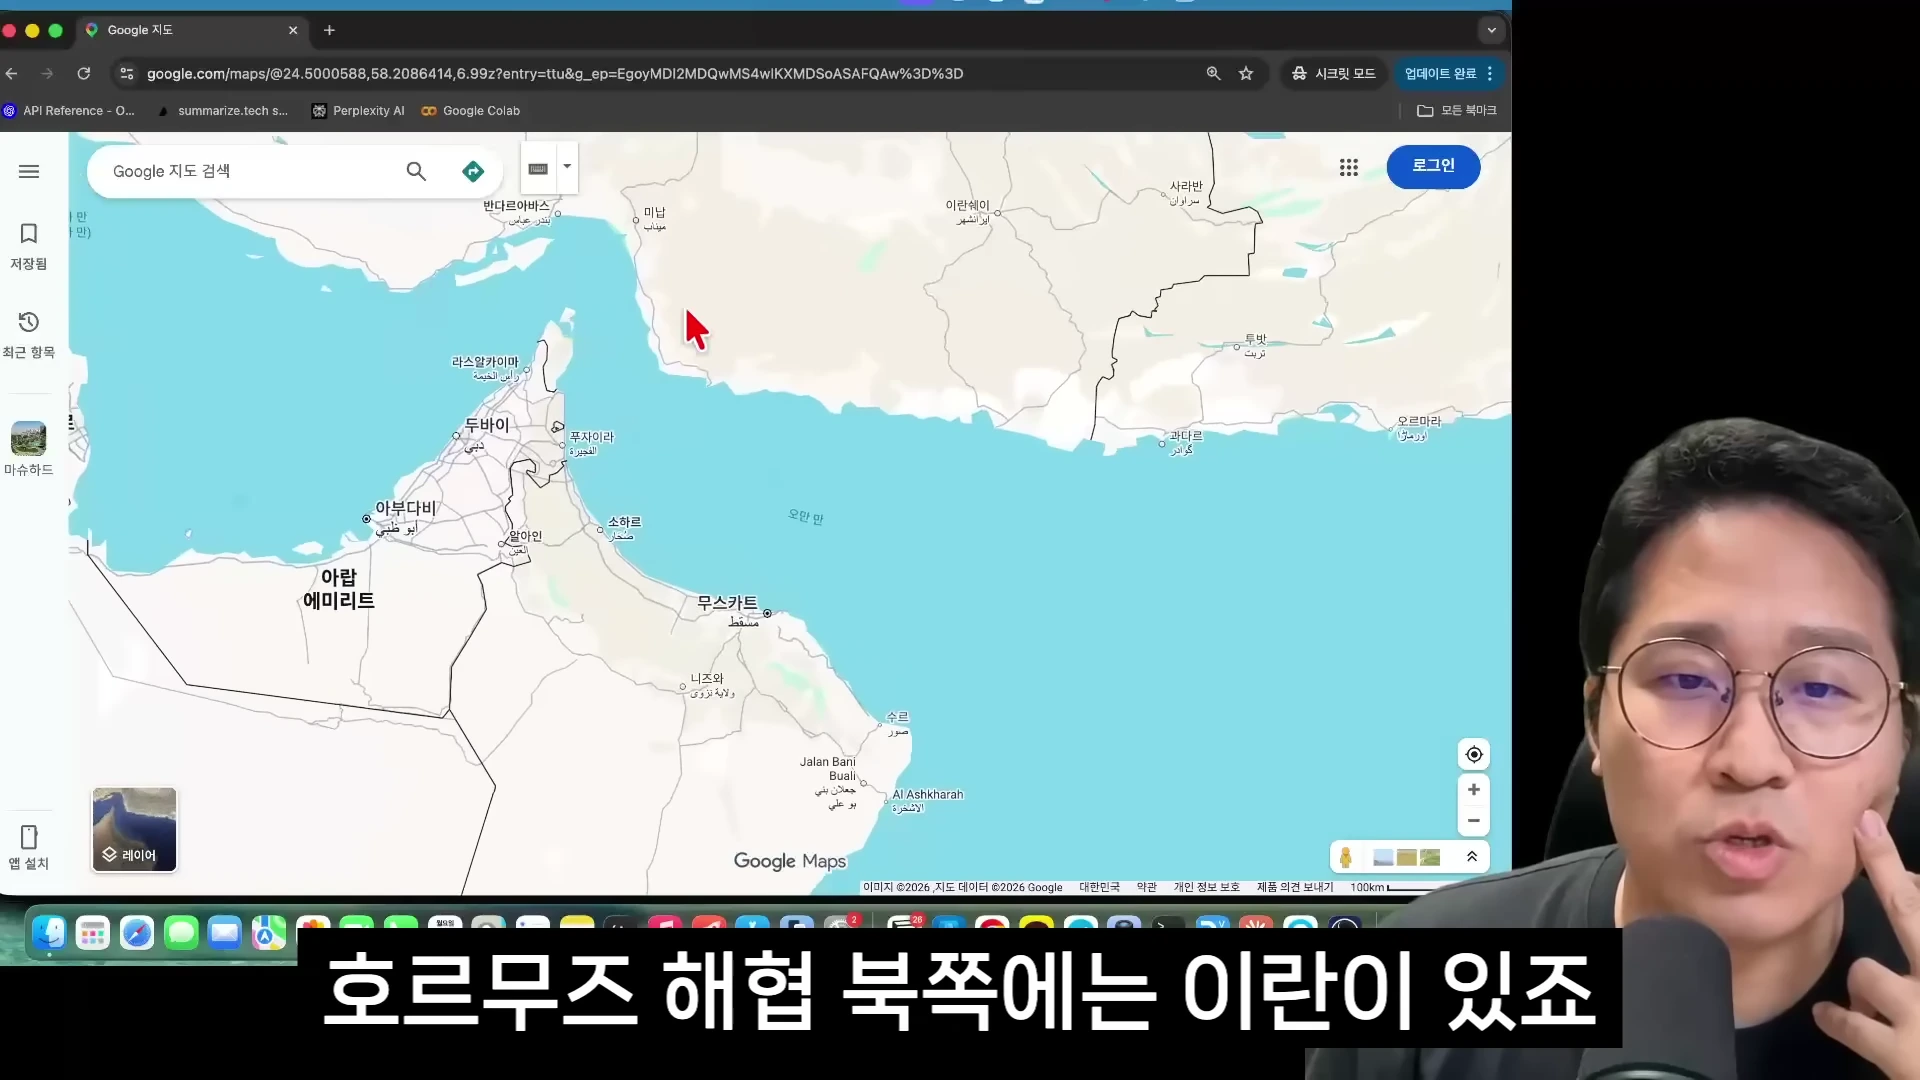
Task: Center map on my location
Action: coord(1474,754)
